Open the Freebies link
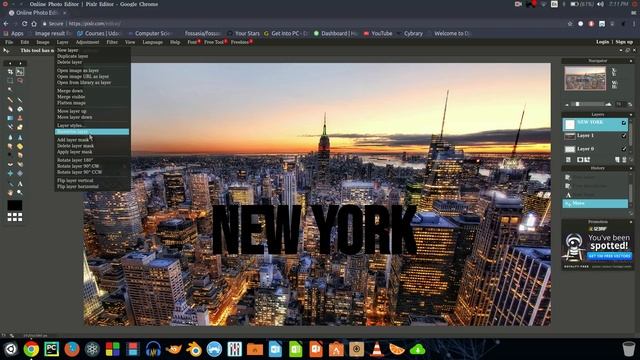640x360 pixels. pos(241,42)
